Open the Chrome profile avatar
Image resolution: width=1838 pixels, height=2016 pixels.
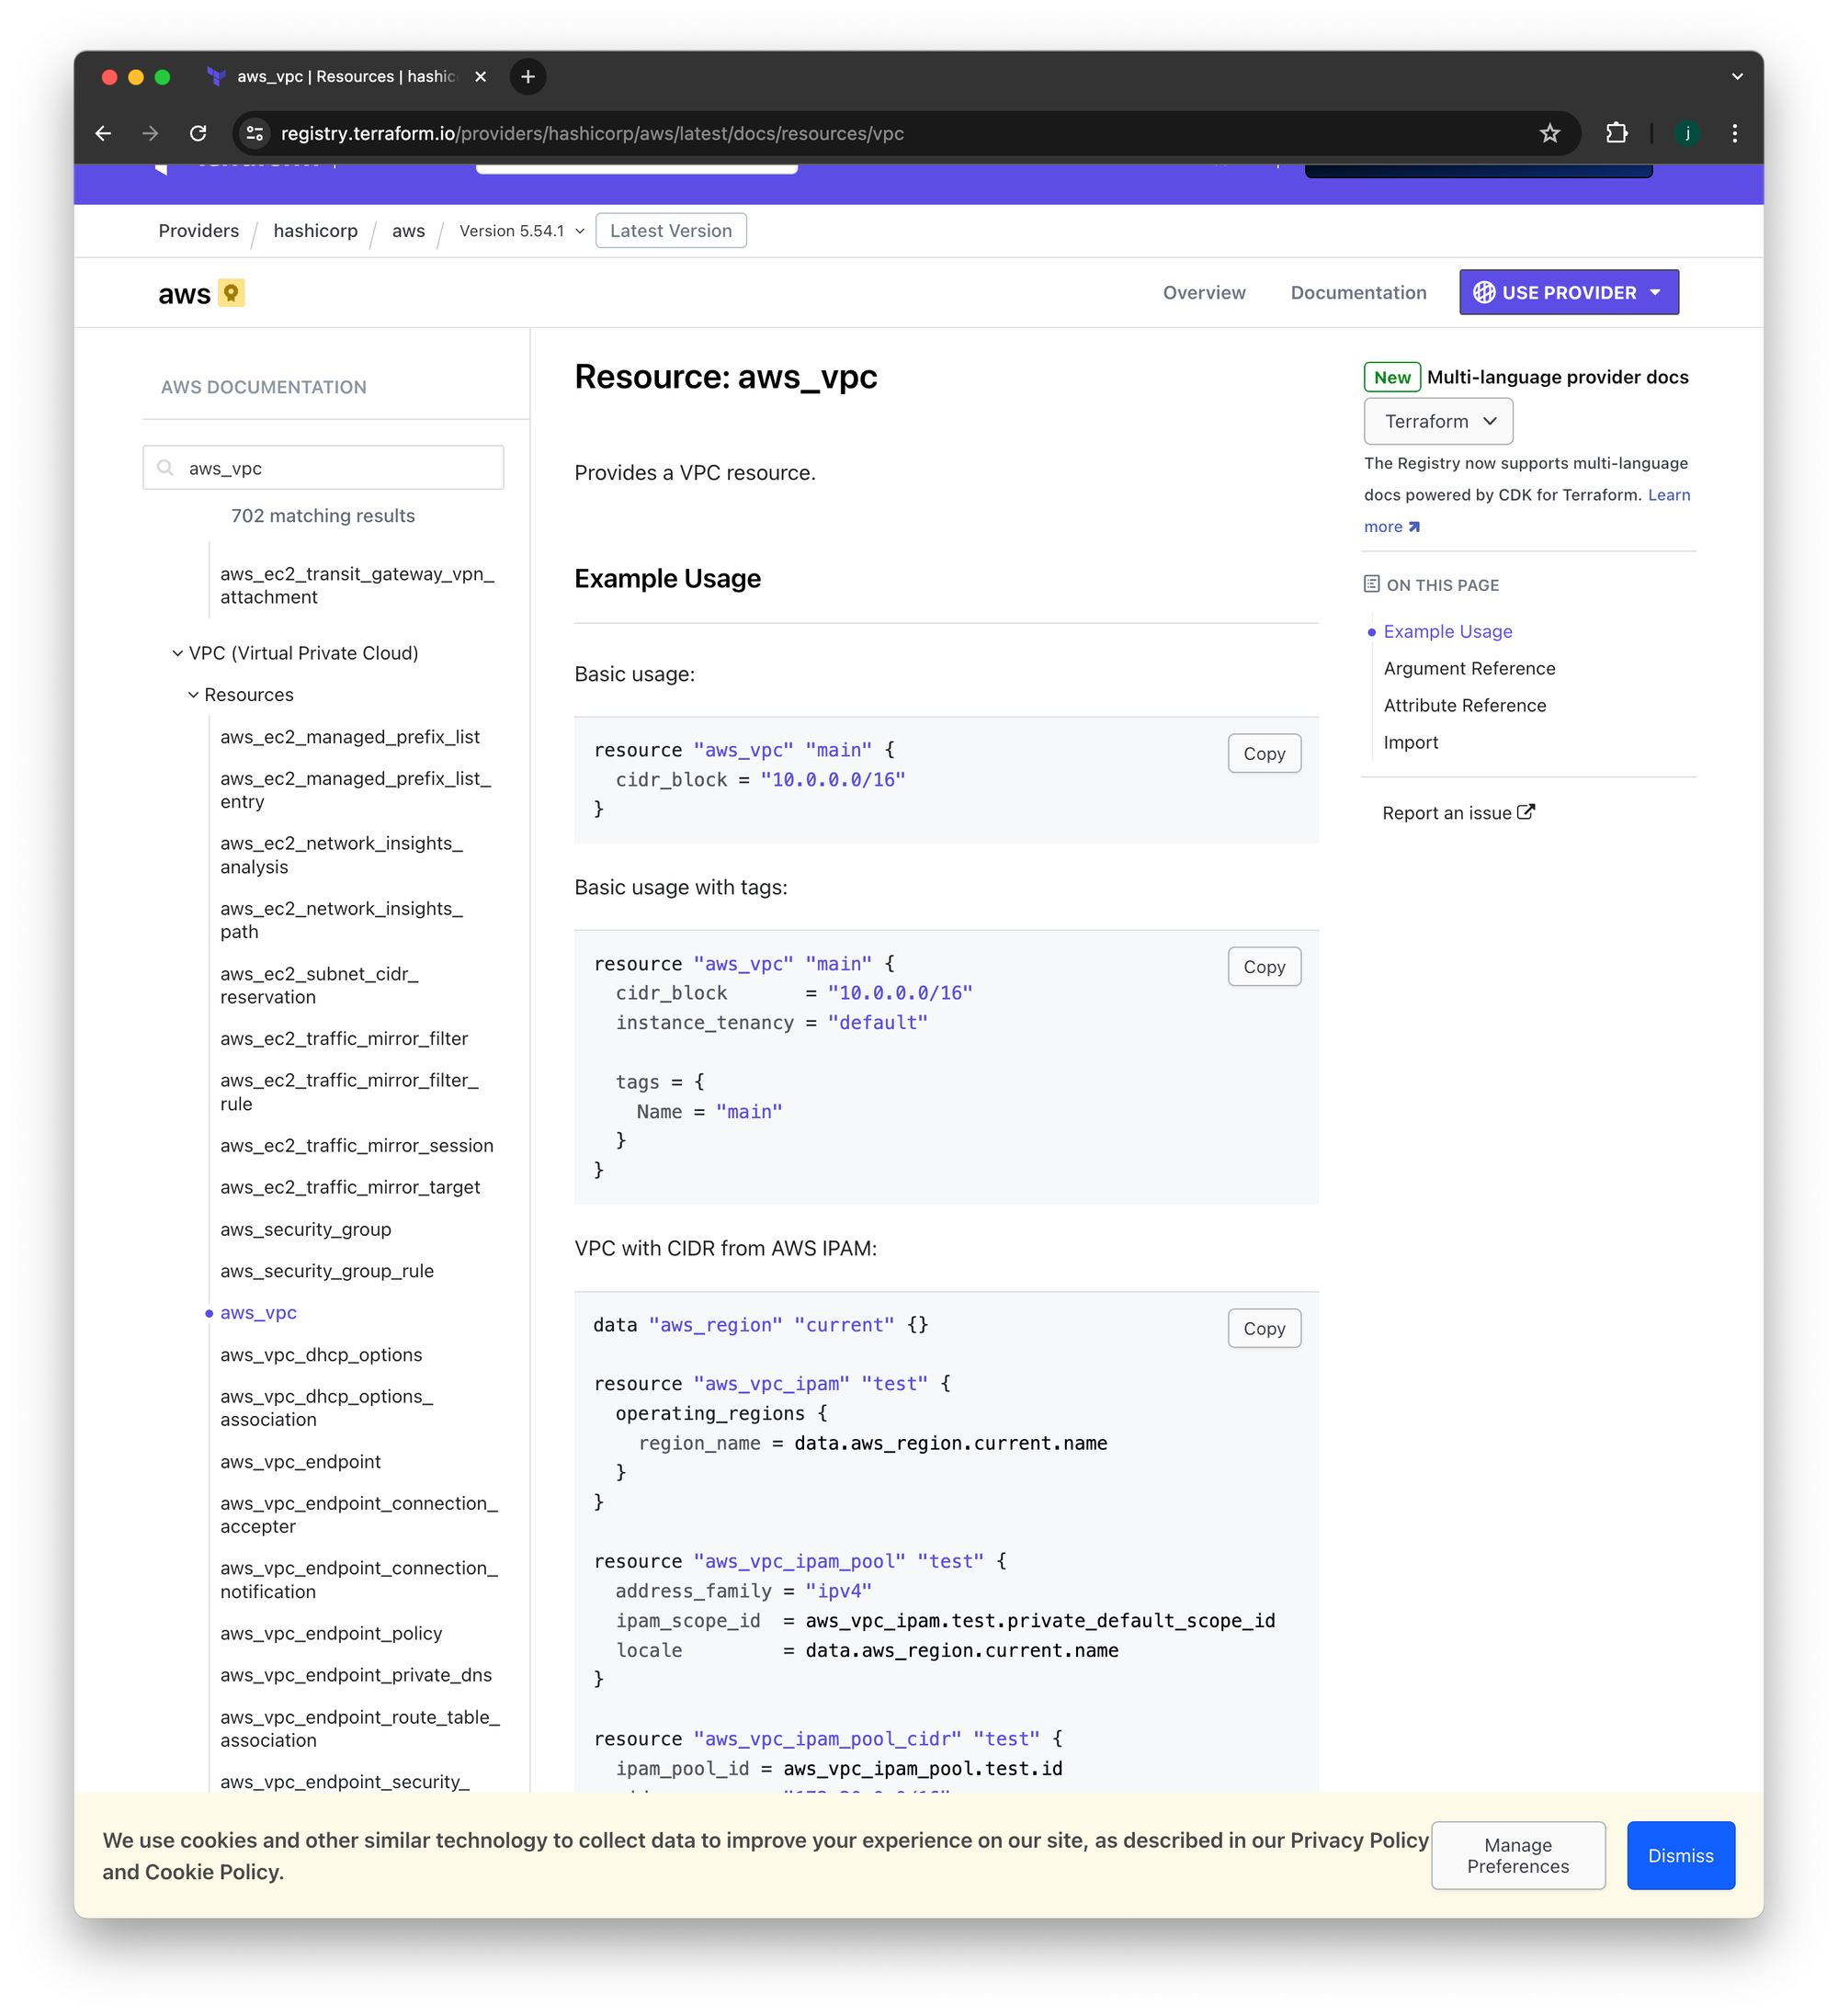(1687, 133)
